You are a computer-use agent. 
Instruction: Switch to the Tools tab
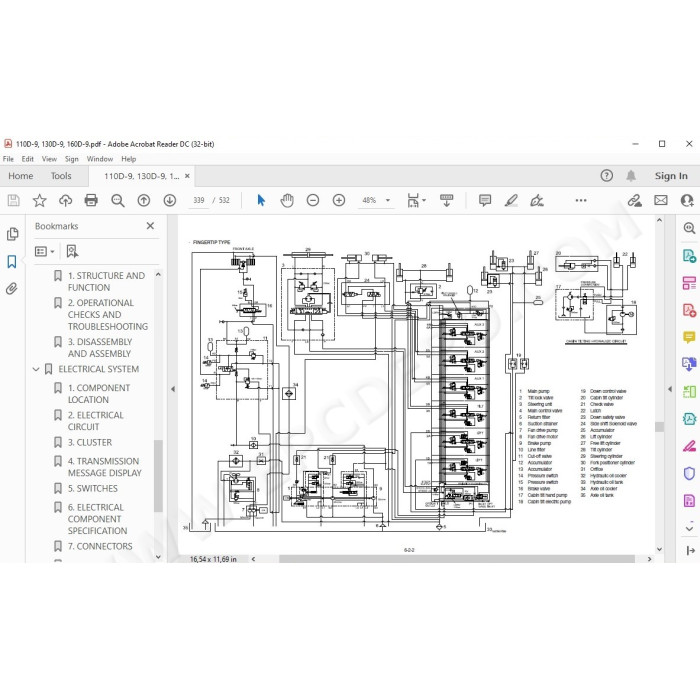(61, 176)
